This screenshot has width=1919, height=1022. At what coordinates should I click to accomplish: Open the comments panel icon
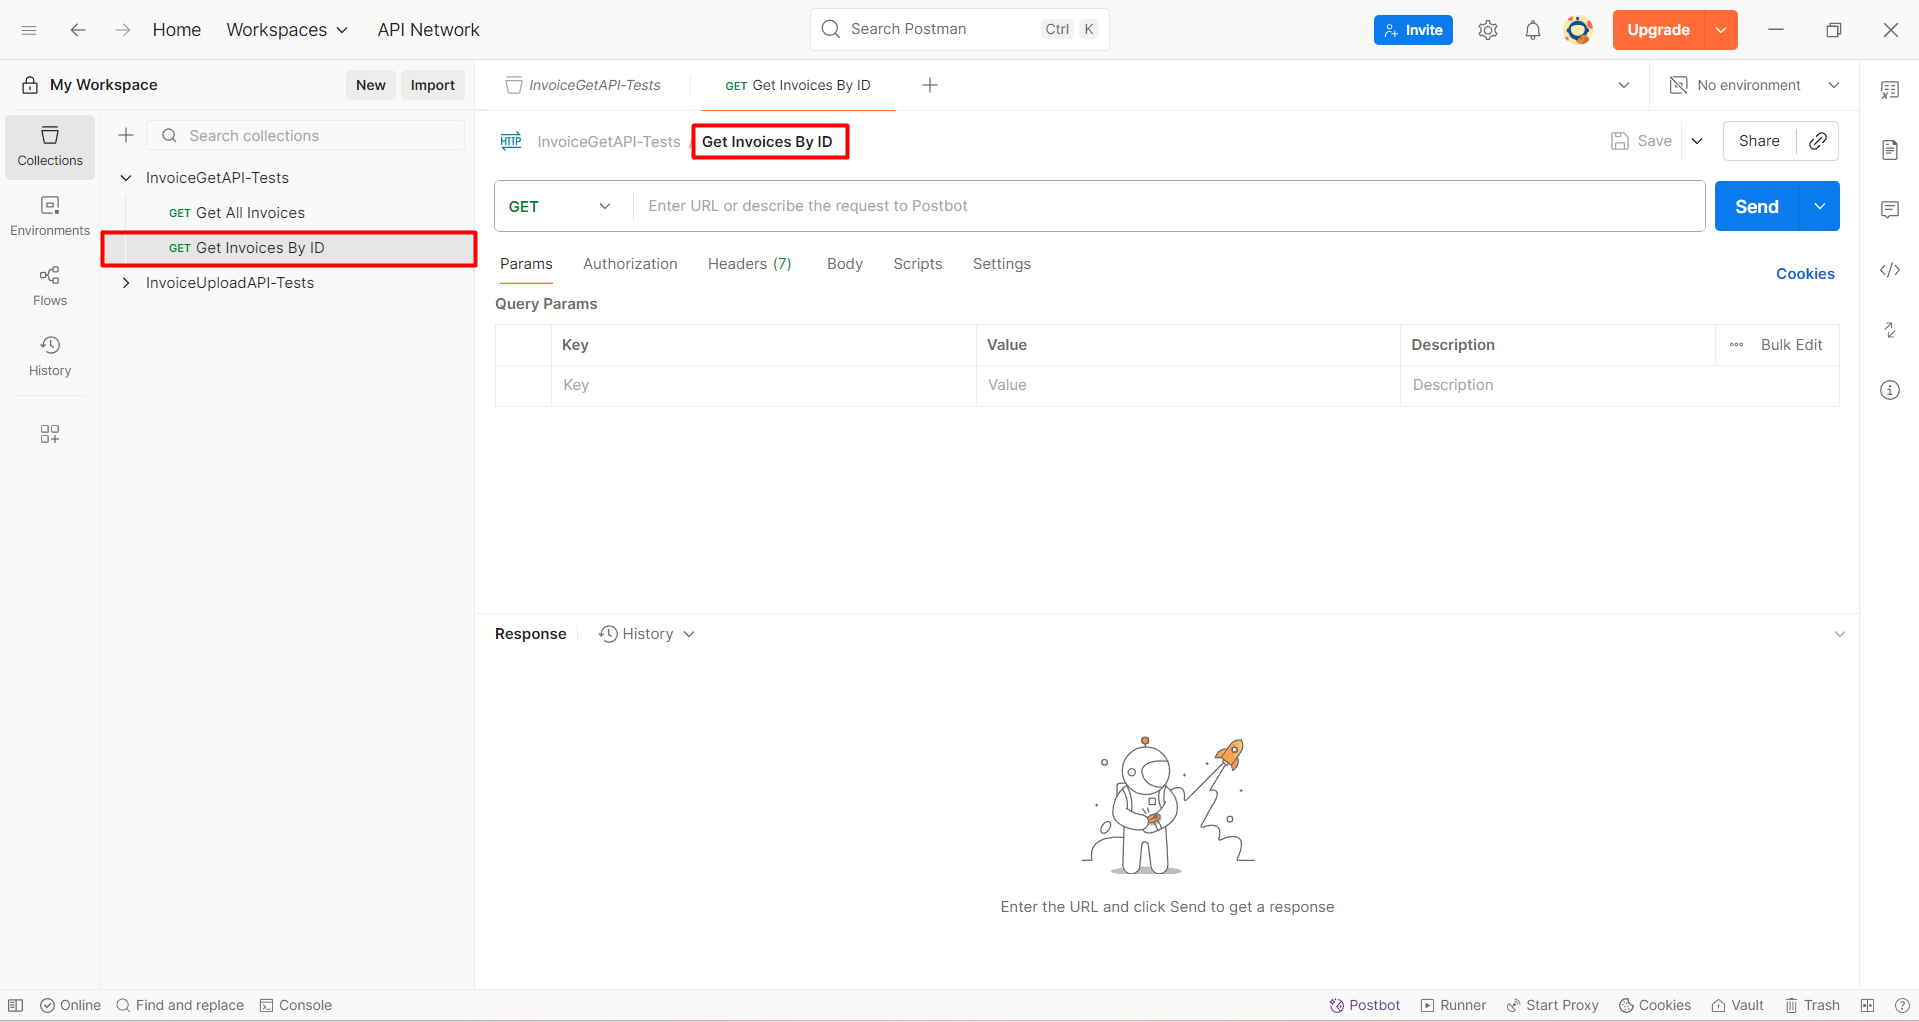coord(1890,209)
